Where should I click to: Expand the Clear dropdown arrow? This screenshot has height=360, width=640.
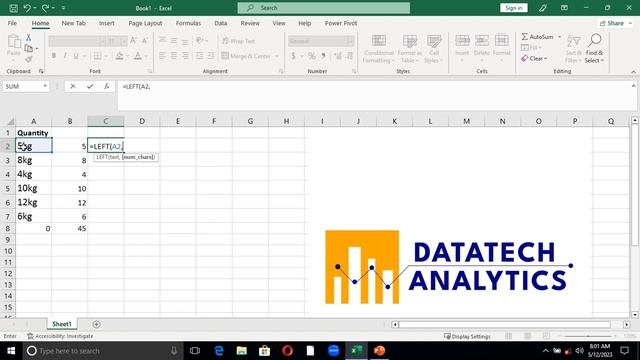tap(545, 59)
